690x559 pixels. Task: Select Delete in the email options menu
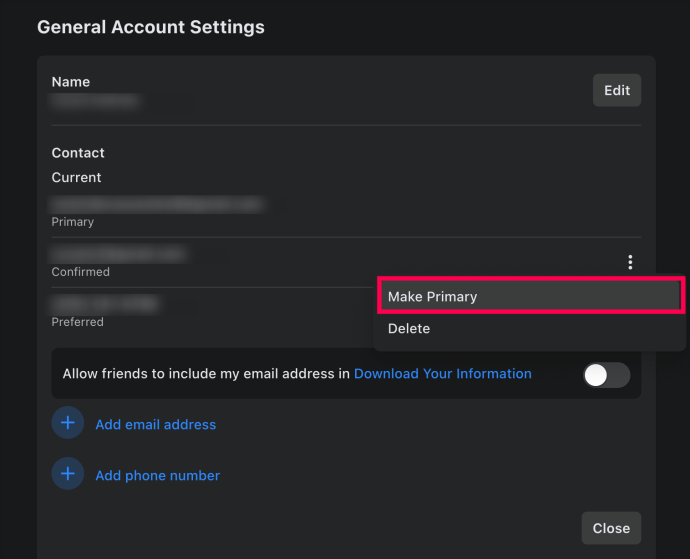click(409, 328)
